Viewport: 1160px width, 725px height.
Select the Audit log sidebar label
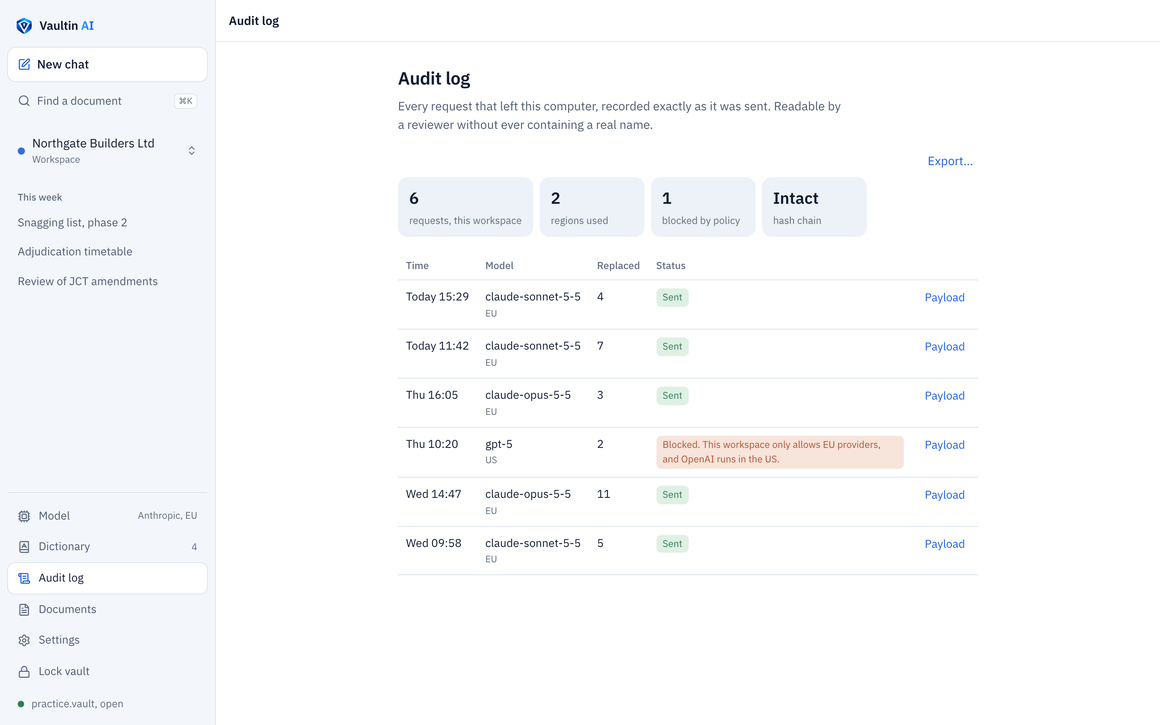[x=61, y=578]
